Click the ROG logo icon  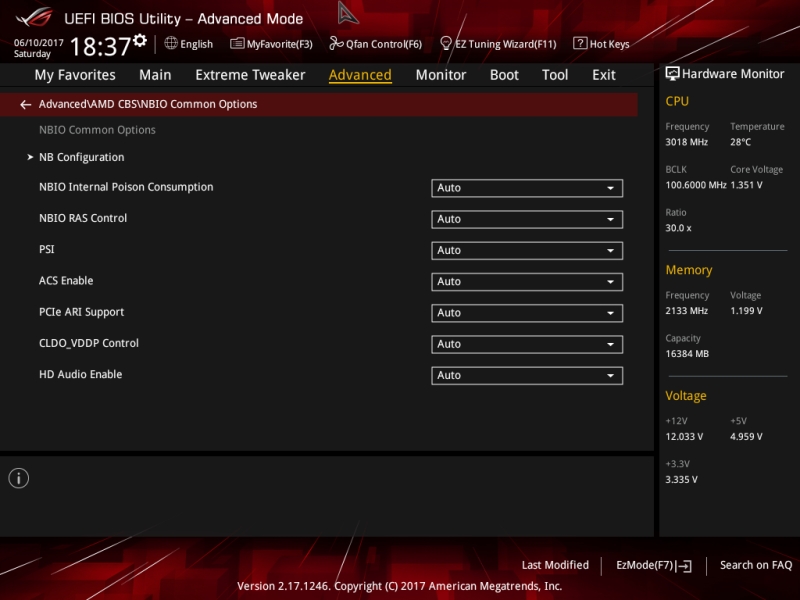pos(34,17)
